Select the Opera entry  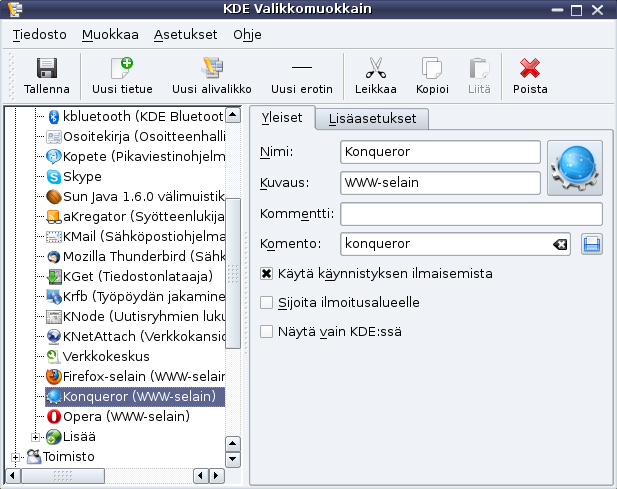(x=118, y=417)
